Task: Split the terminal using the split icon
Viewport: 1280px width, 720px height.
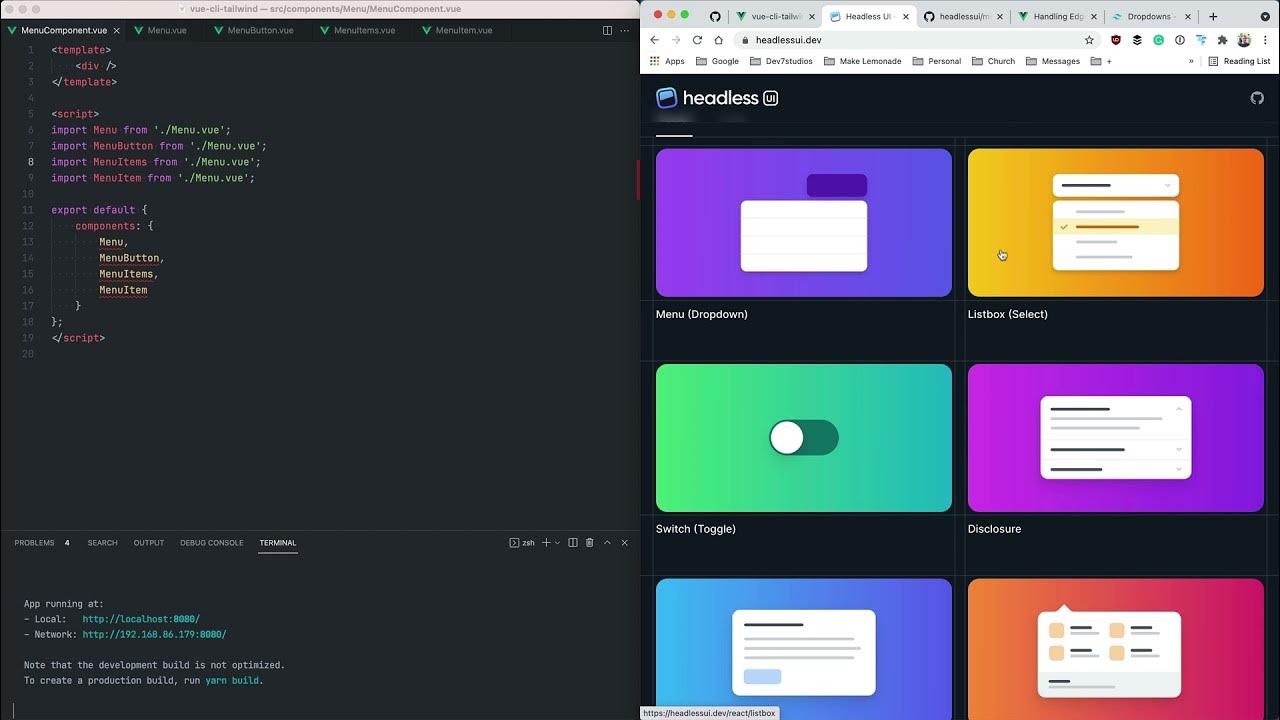Action: coord(573,543)
